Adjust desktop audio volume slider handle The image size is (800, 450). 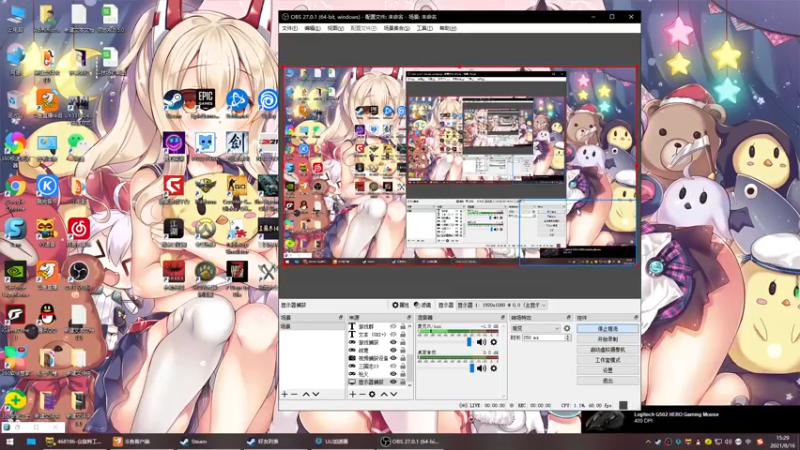coord(472,368)
